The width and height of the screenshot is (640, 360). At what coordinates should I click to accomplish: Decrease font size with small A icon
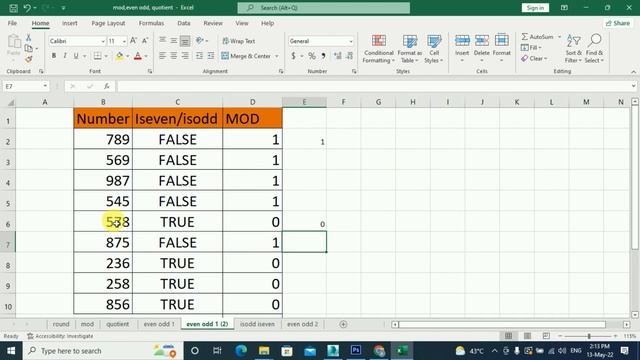(x=145, y=41)
